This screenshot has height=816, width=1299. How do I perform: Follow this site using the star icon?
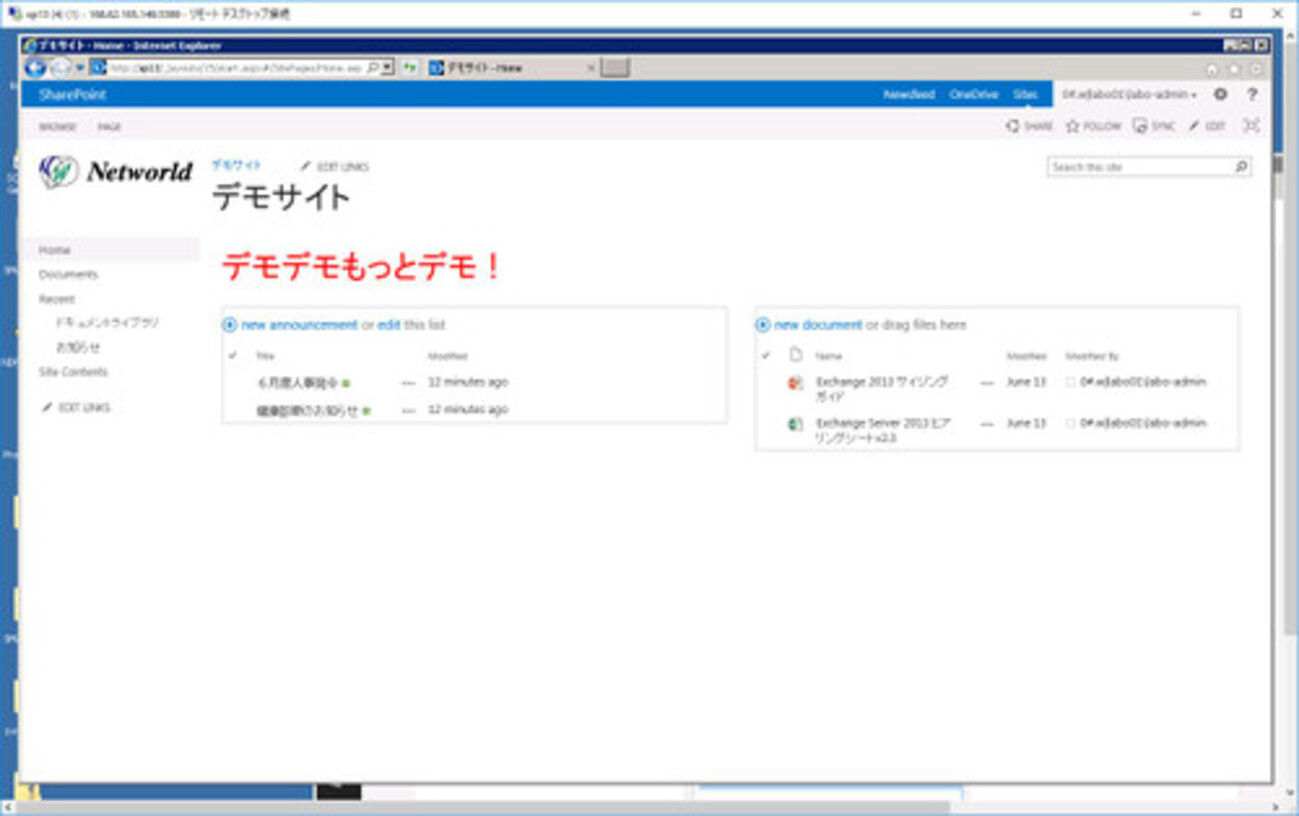1073,126
